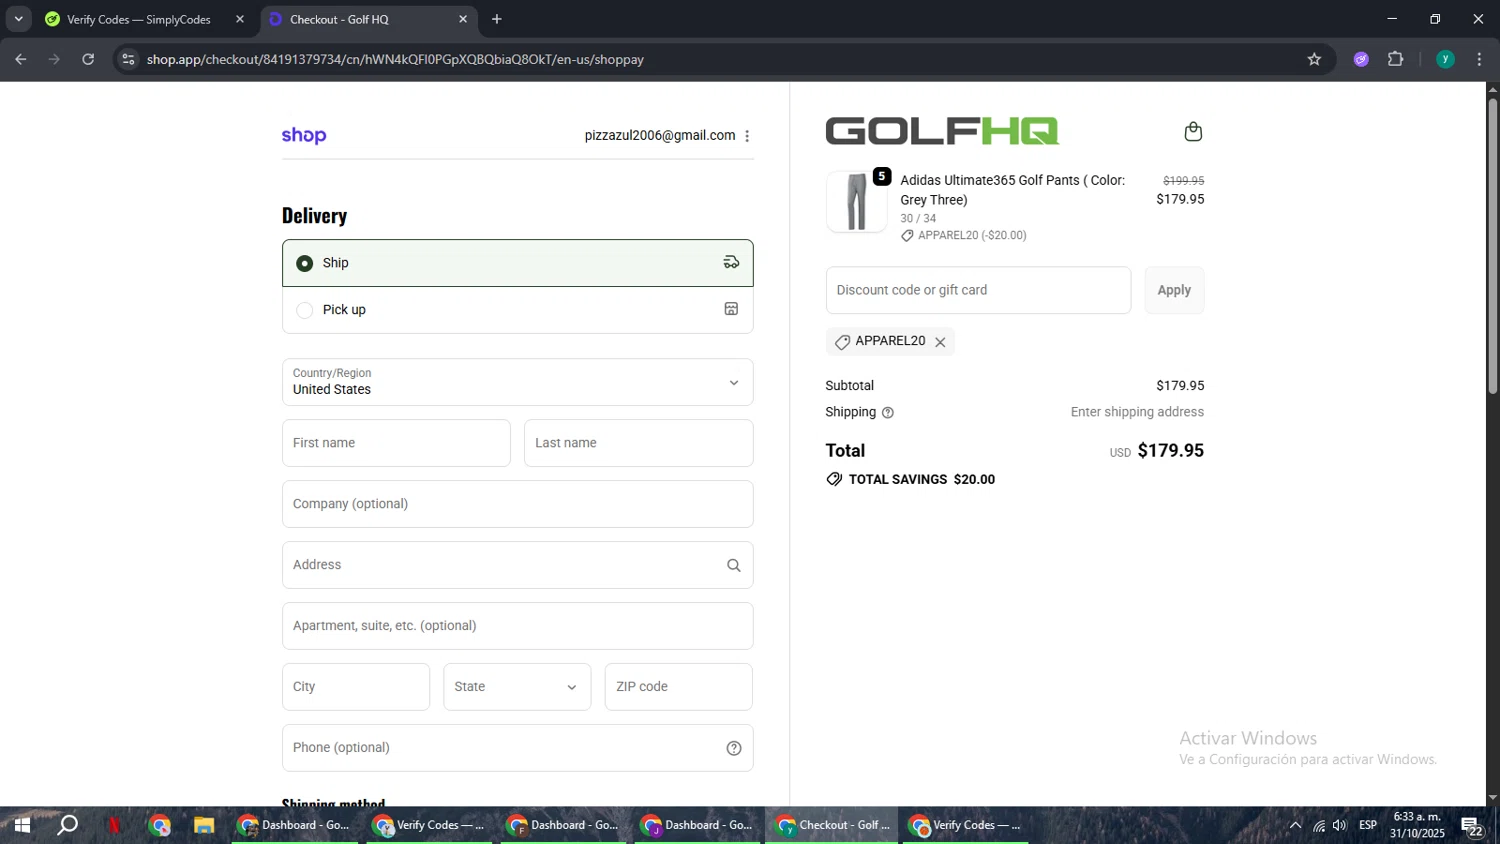Open the browser extensions puzzle icon

[1396, 59]
